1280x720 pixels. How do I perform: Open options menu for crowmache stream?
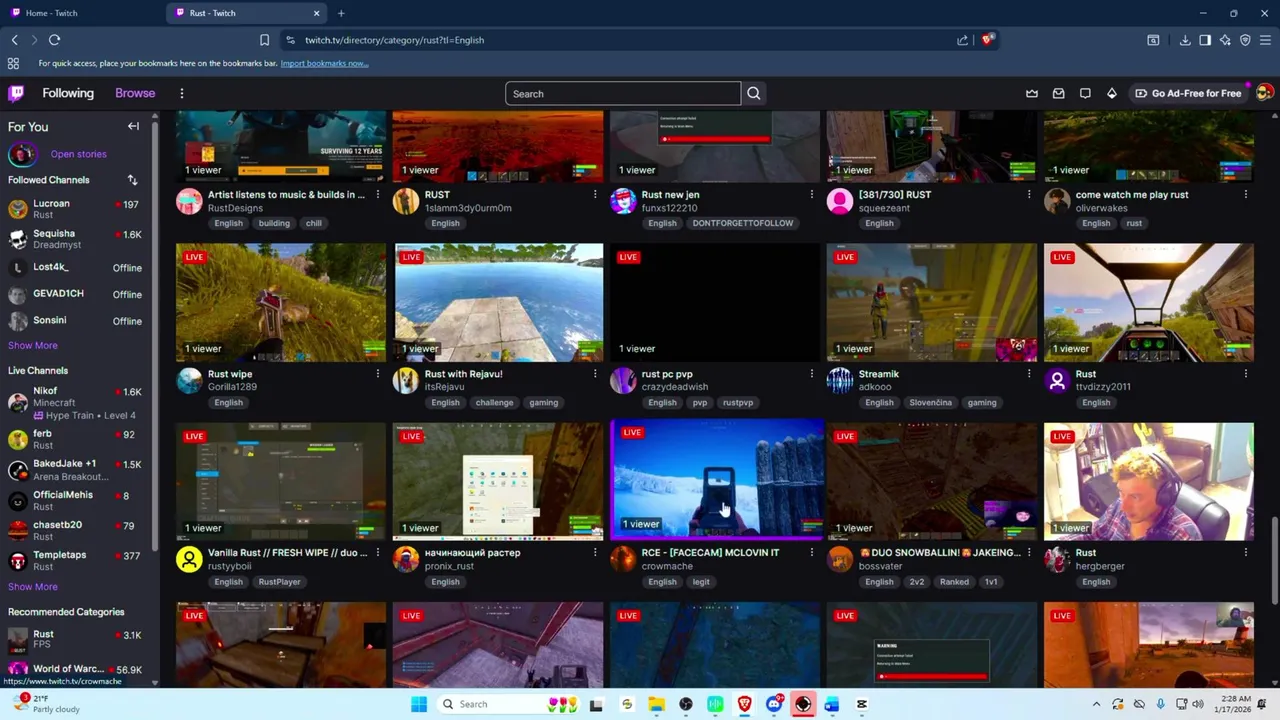click(x=812, y=552)
